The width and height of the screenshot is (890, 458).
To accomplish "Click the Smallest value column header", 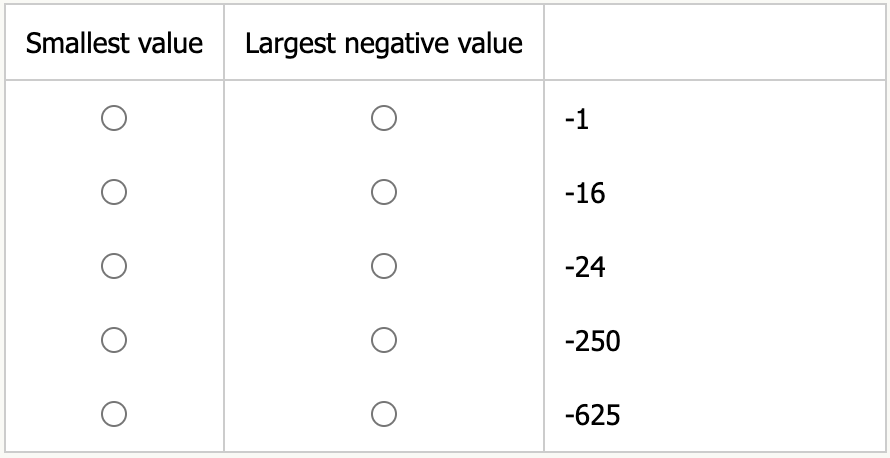I will coord(114,44).
